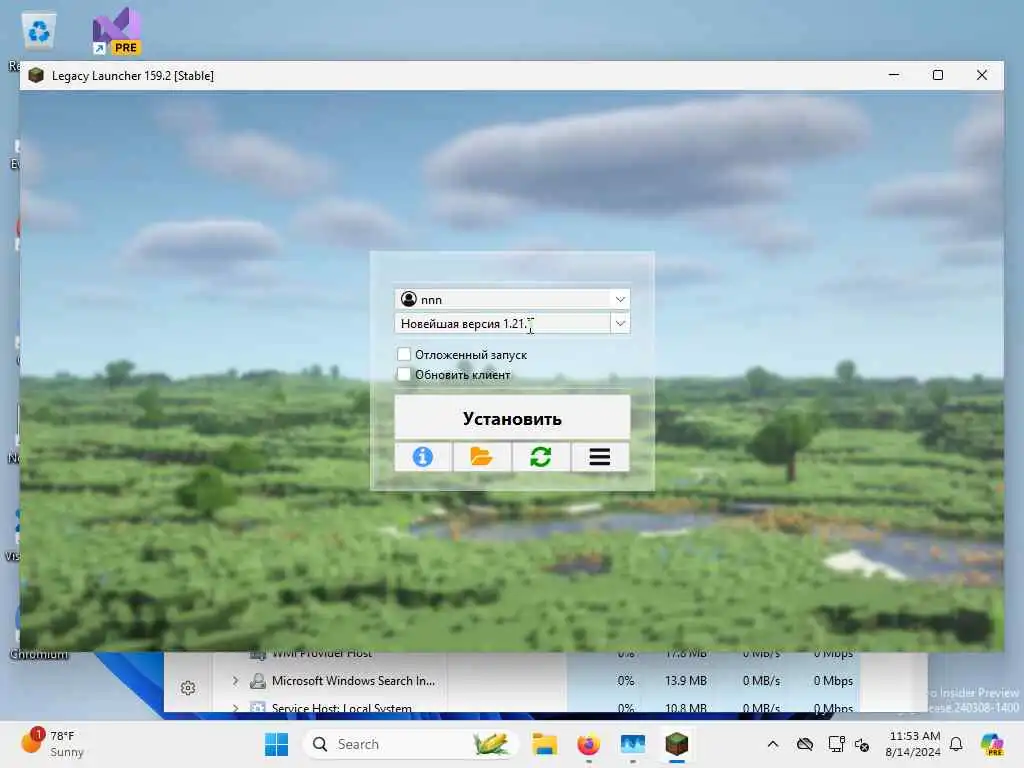Click the green refresh arrows button

[541, 456]
